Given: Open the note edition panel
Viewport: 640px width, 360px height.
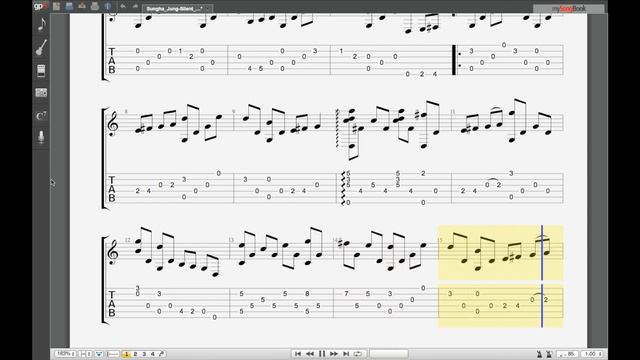Looking at the screenshot, I should coord(41,25).
